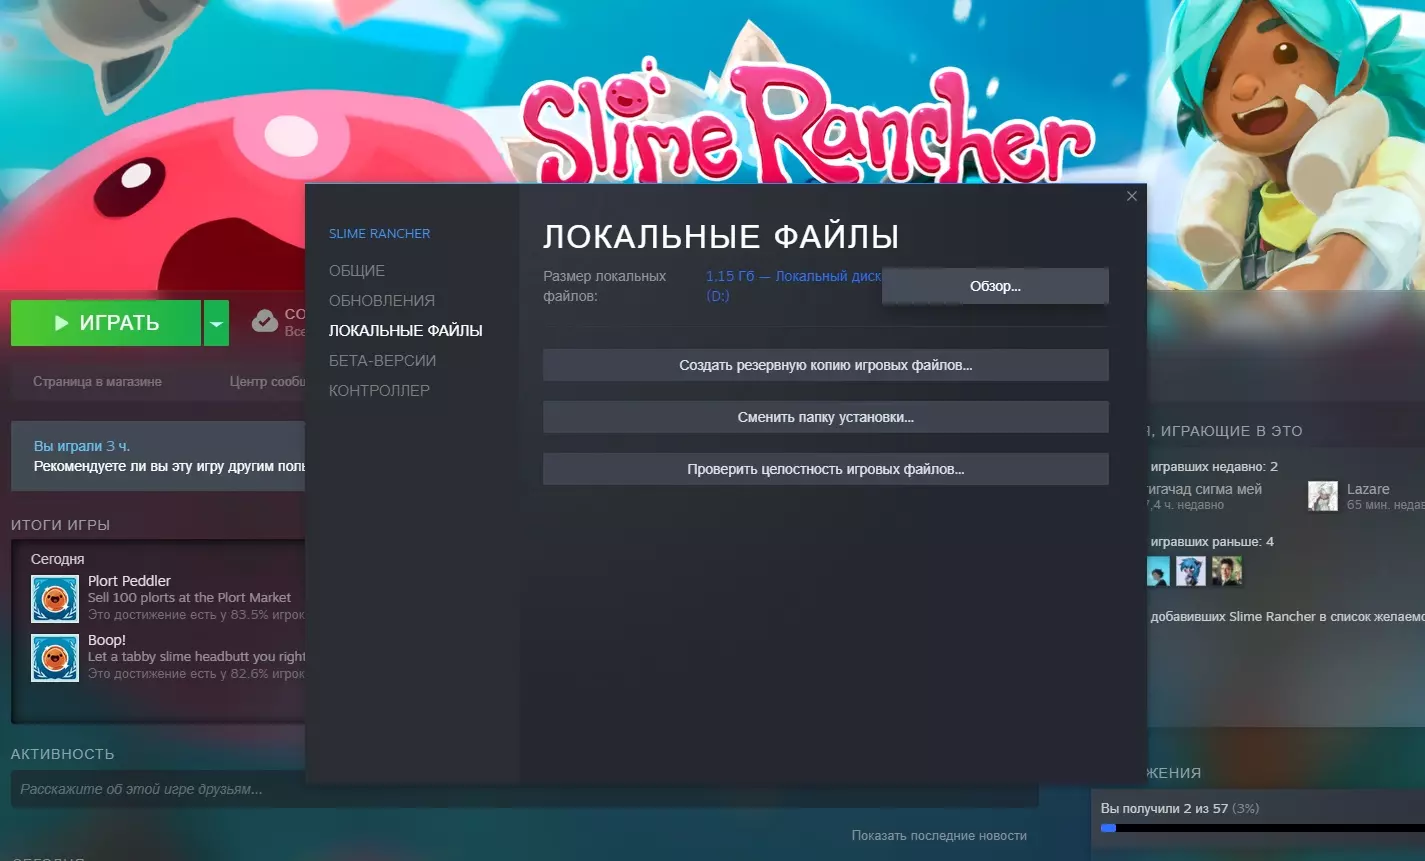Click the Boop! achievement icon

(55, 658)
